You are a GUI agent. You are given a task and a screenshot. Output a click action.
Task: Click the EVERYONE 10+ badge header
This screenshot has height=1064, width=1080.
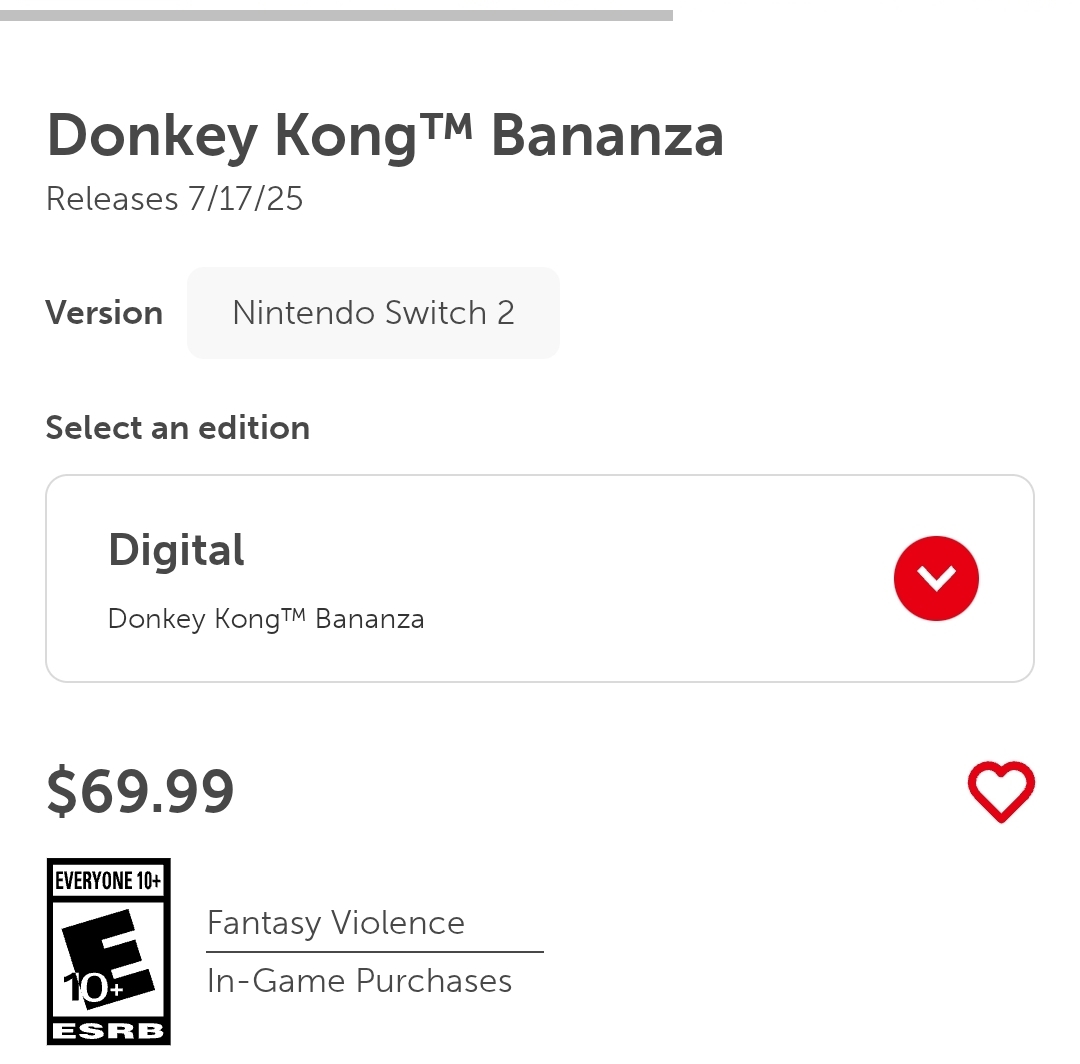(108, 880)
